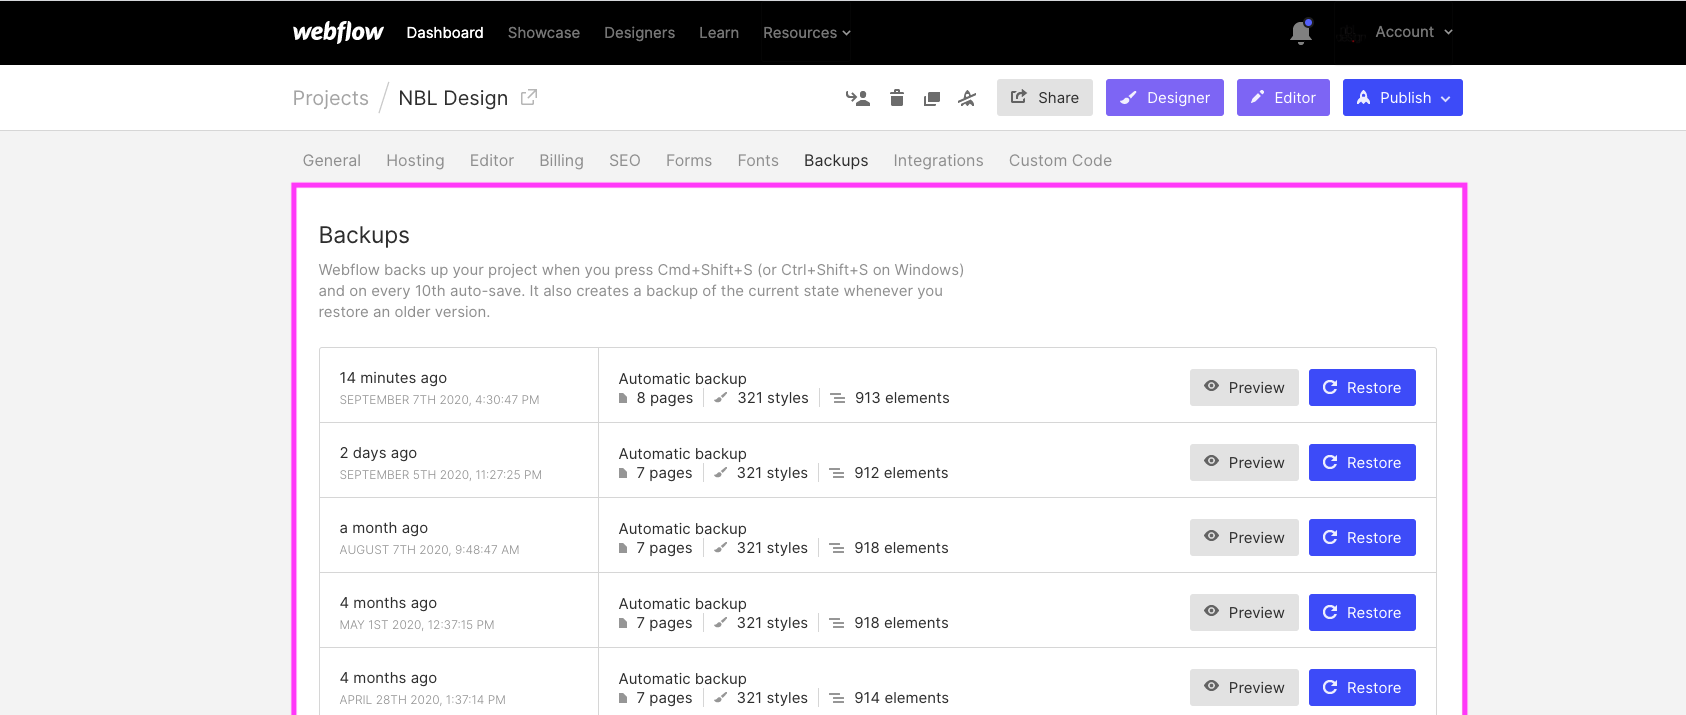Click the Webflow logo
This screenshot has width=1686, height=715.
[338, 32]
